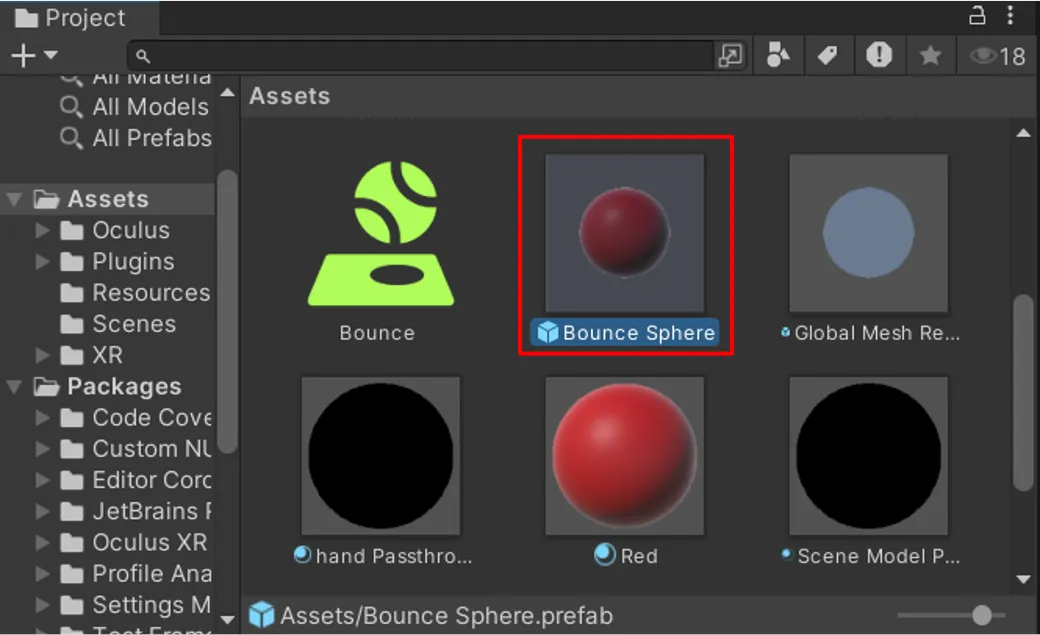Adjust the thumbnail size slider handle
The height and width of the screenshot is (635, 1040).
pyautogui.click(x=982, y=615)
